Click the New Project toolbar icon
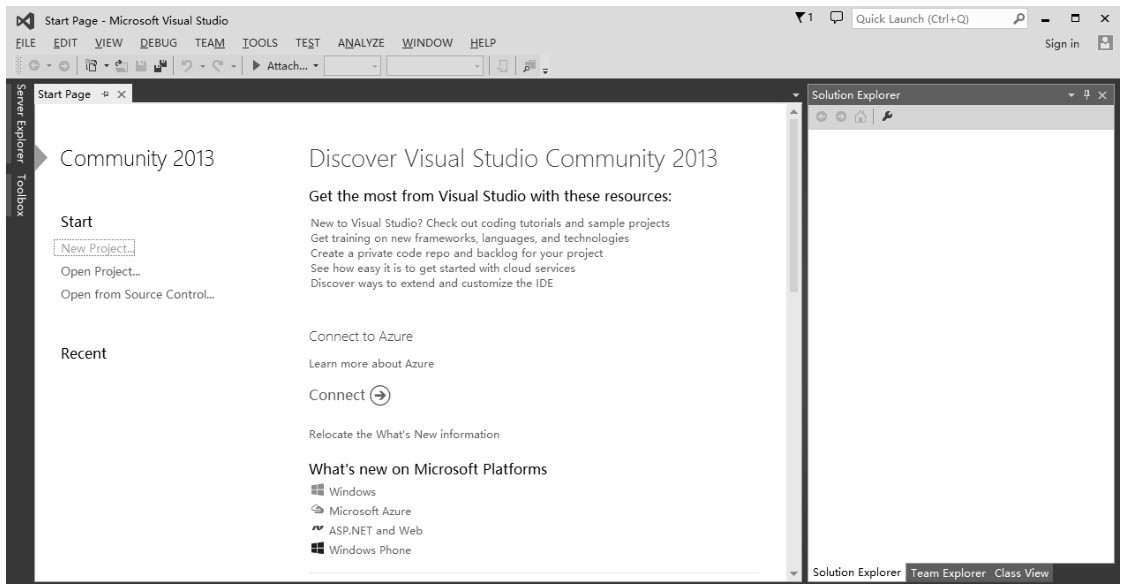 tap(91, 66)
